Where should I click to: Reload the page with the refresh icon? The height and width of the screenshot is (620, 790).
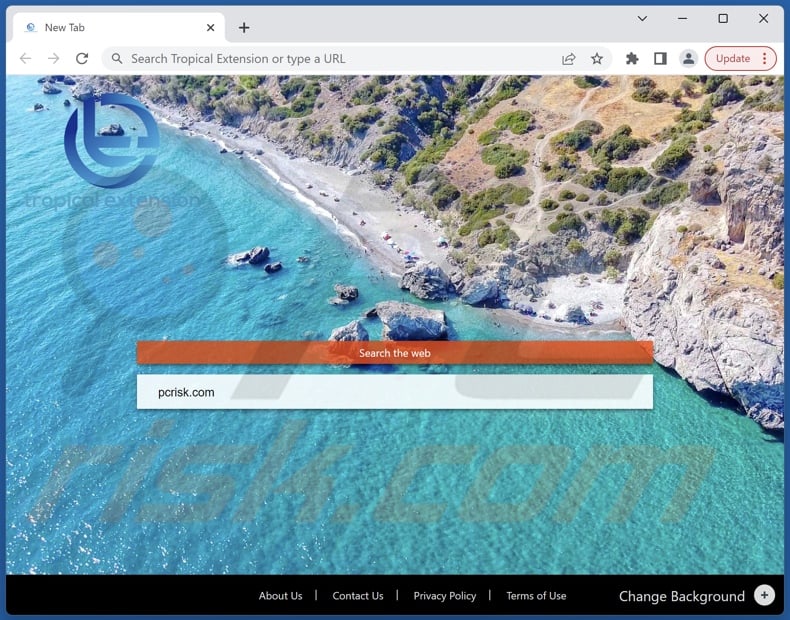click(82, 58)
